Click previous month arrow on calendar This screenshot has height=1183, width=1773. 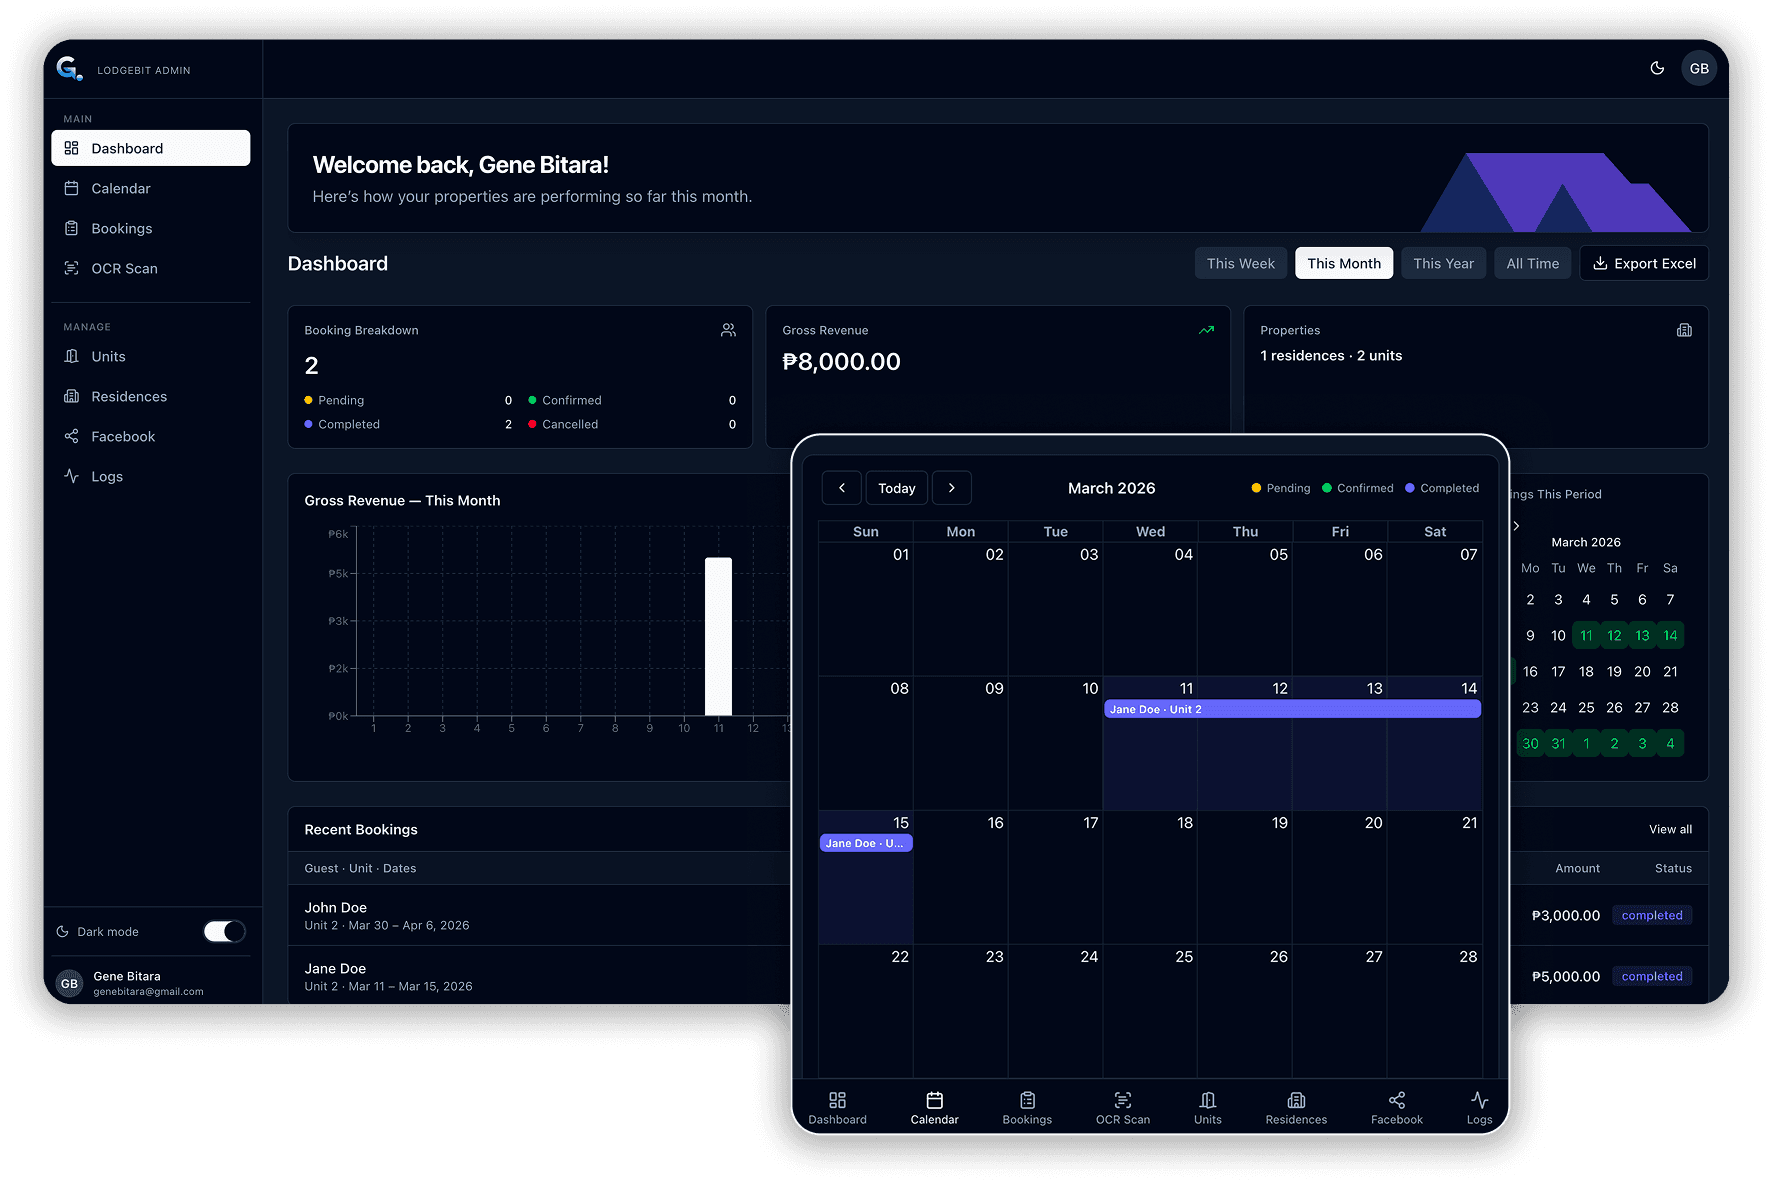[841, 487]
